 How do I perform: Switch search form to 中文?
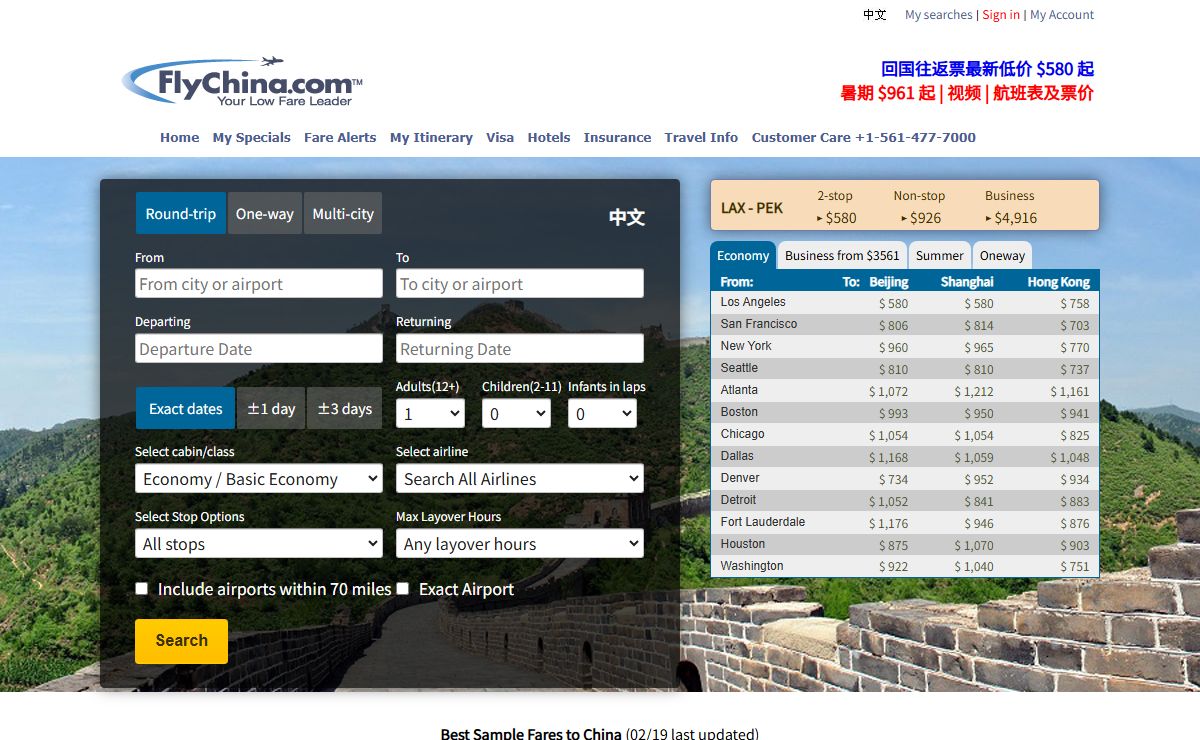[x=627, y=217]
